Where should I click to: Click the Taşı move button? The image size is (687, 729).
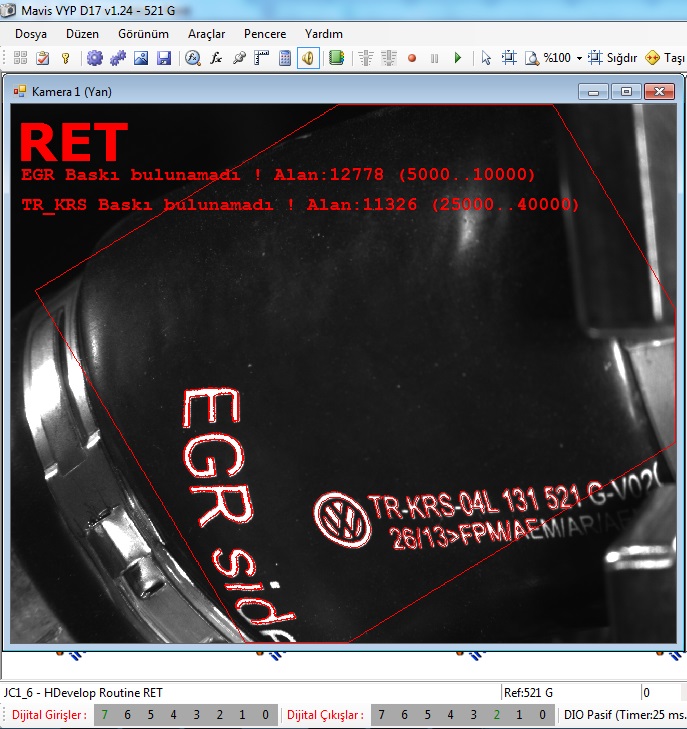click(666, 58)
